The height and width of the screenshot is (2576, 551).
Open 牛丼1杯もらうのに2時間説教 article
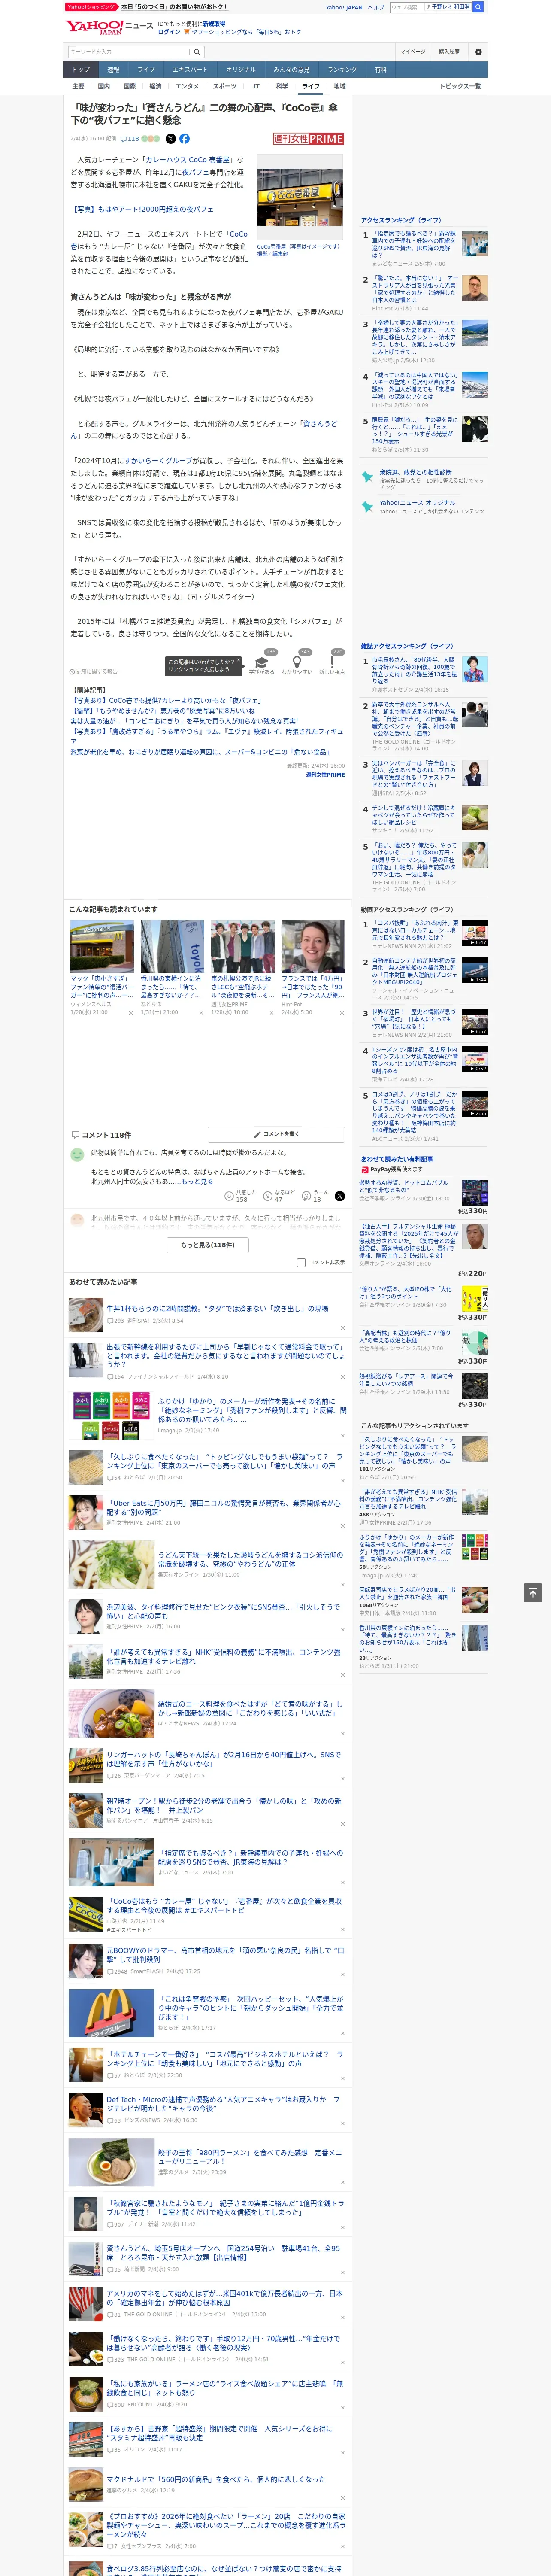pos(217,1308)
